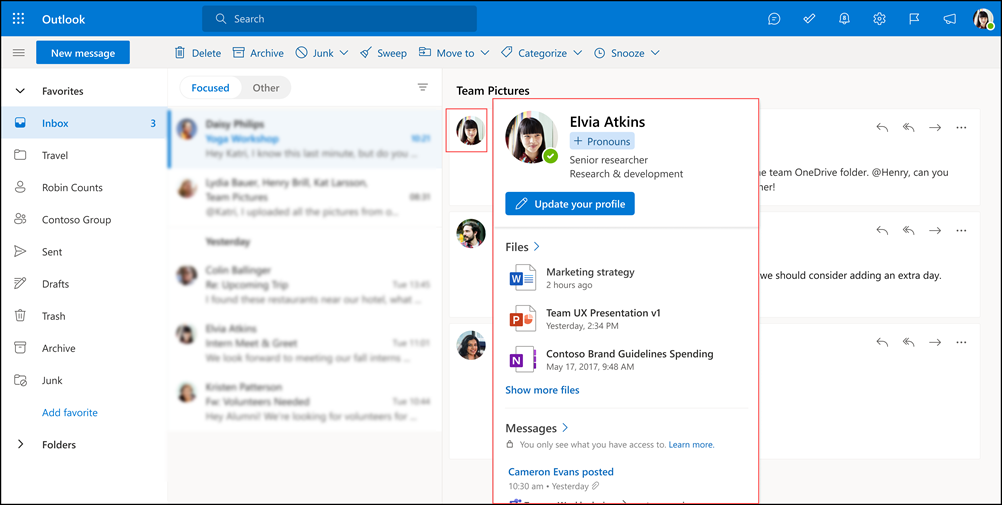1002x505 pixels.
Task: Click the Outlook title in the header
Action: [x=63, y=19]
